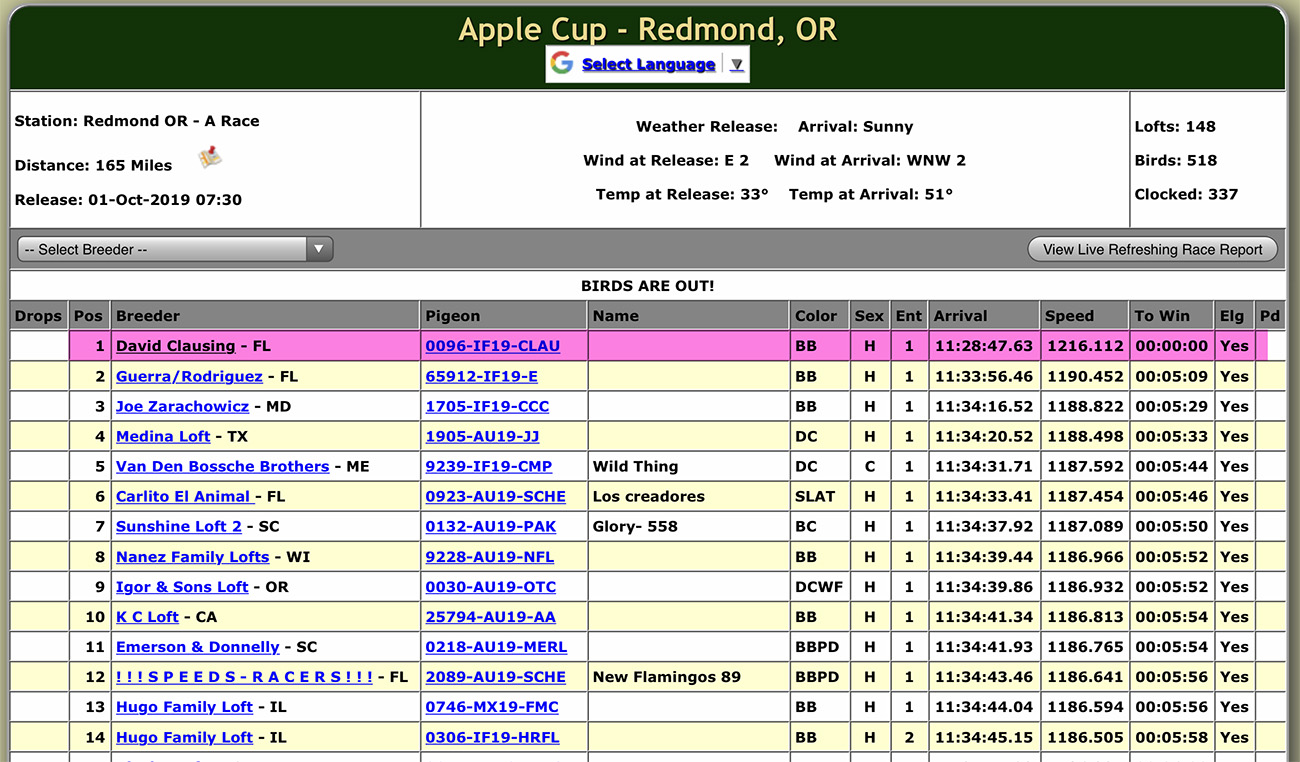The height and width of the screenshot is (762, 1300).
Task: Click the To Win column header
Action: [1172, 316]
